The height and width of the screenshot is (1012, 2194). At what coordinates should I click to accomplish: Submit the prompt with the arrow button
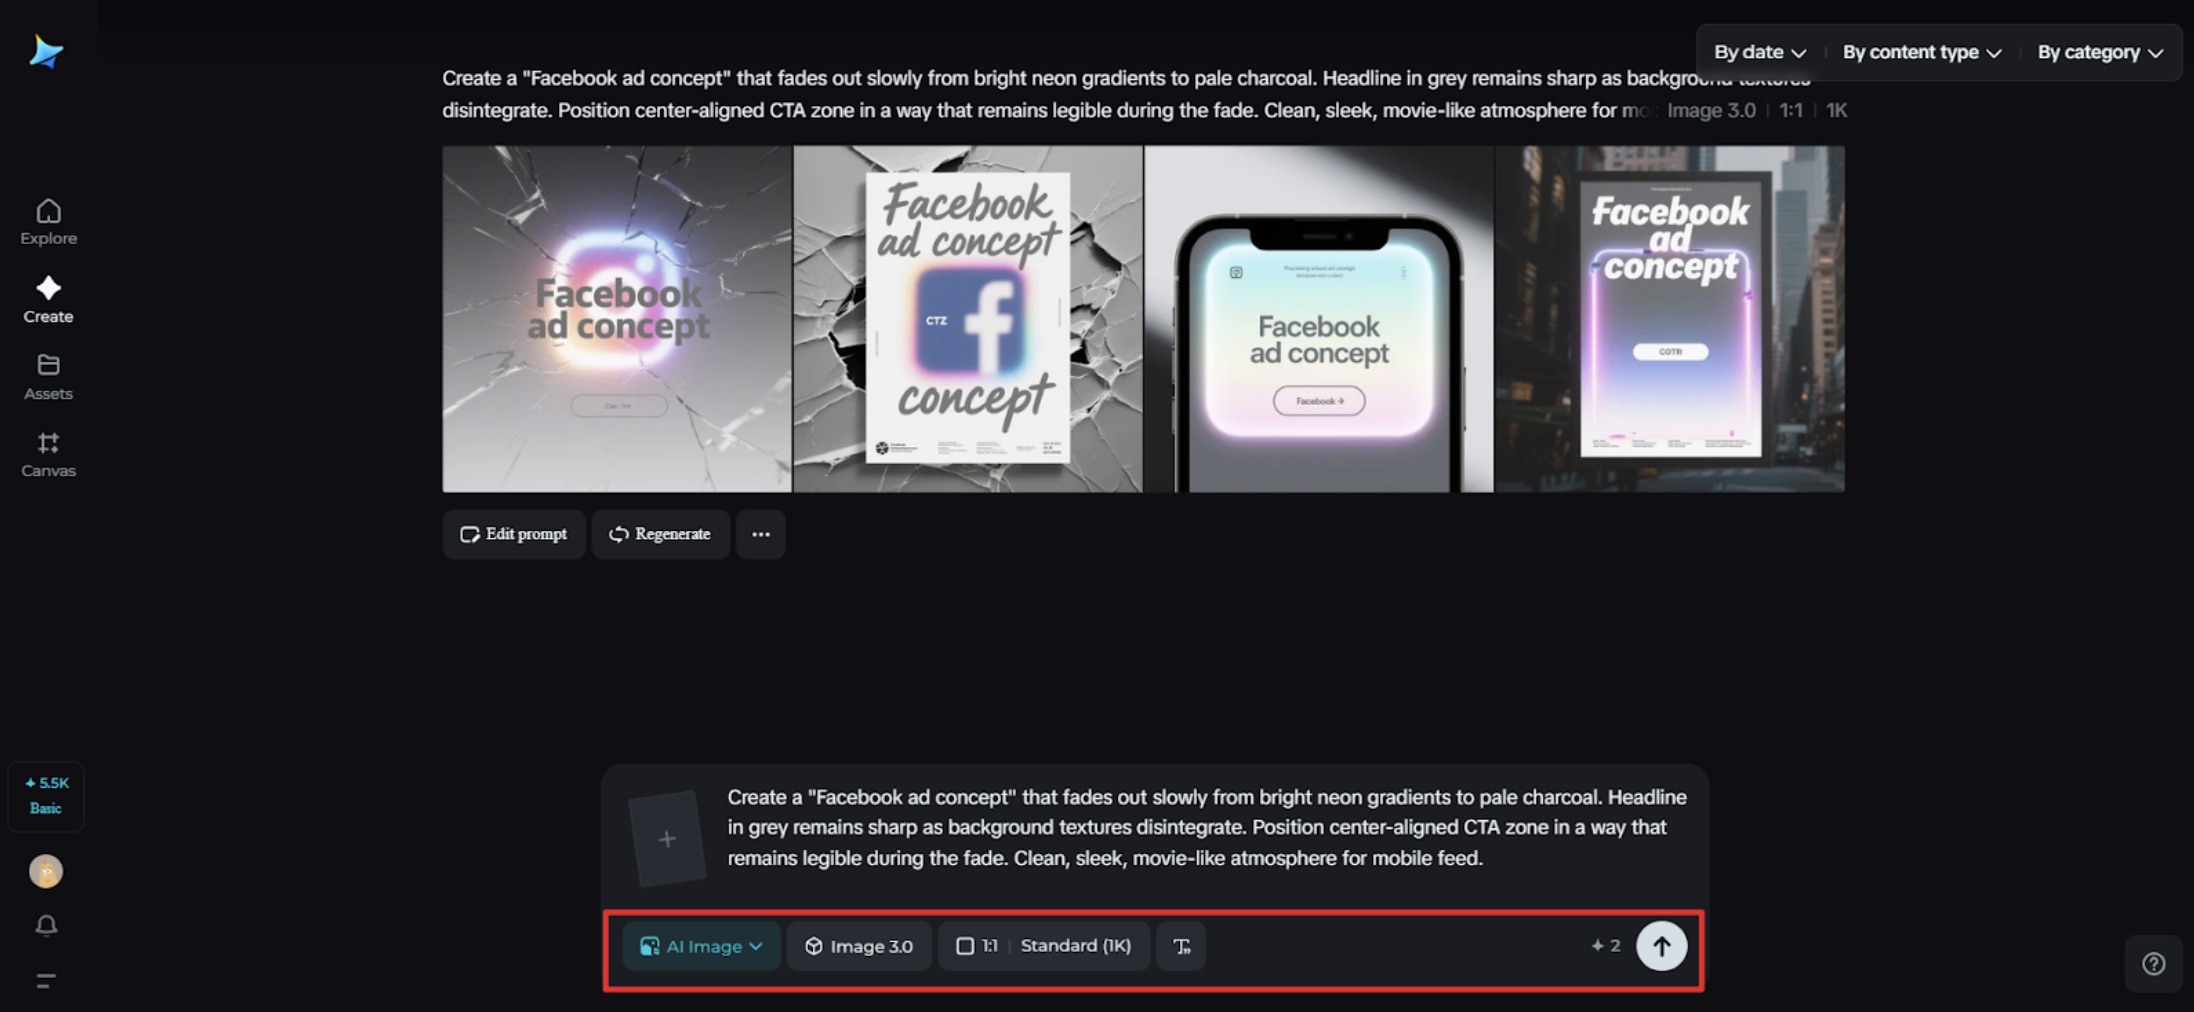(1661, 946)
